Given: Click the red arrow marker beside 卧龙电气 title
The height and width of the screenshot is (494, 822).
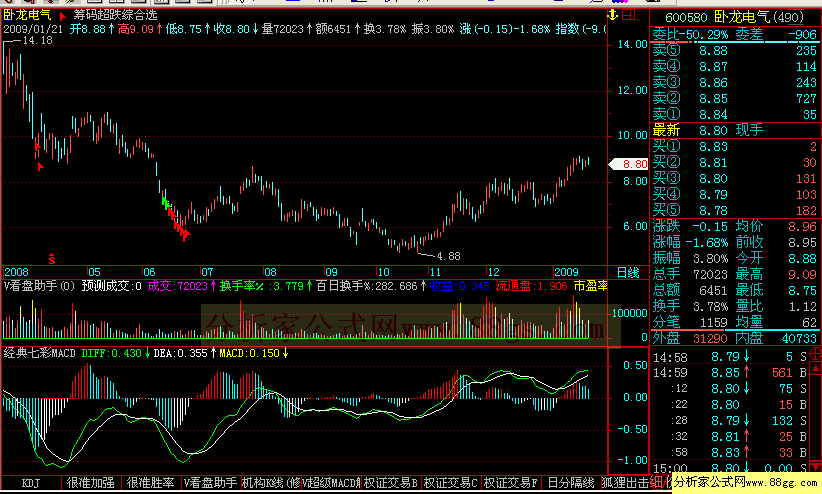Looking at the screenshot, I should [x=63, y=16].
